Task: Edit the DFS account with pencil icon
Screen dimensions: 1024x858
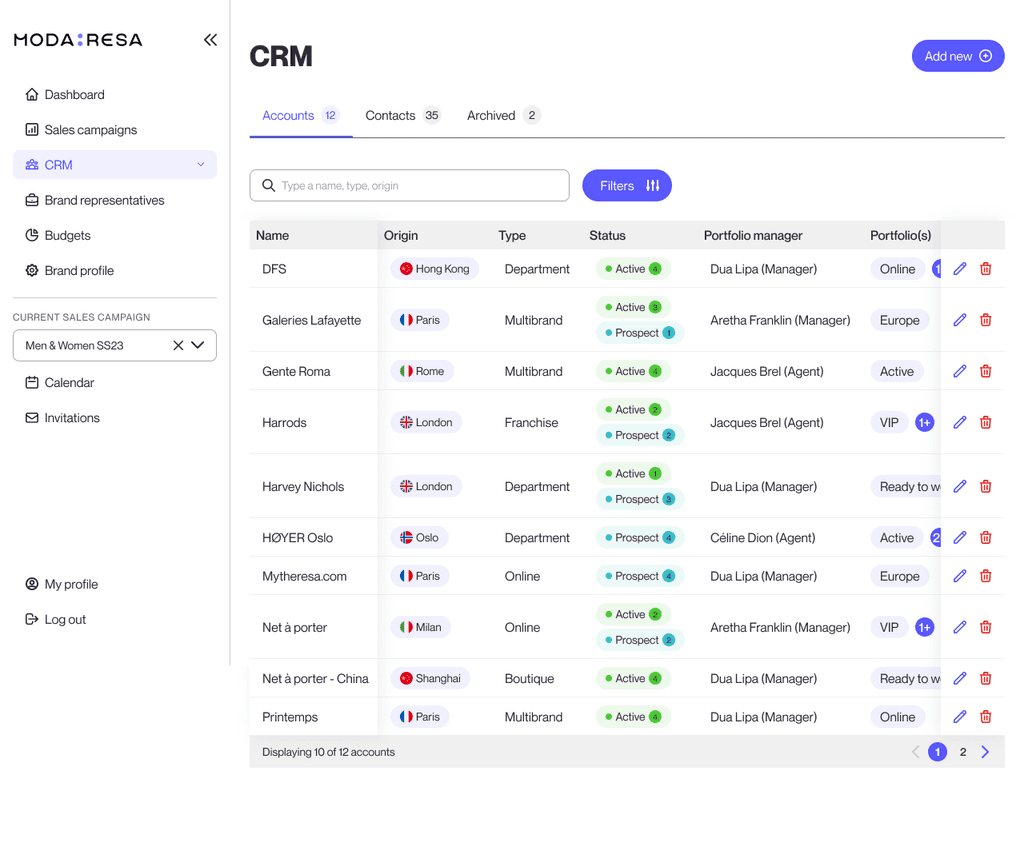Action: tap(959, 269)
